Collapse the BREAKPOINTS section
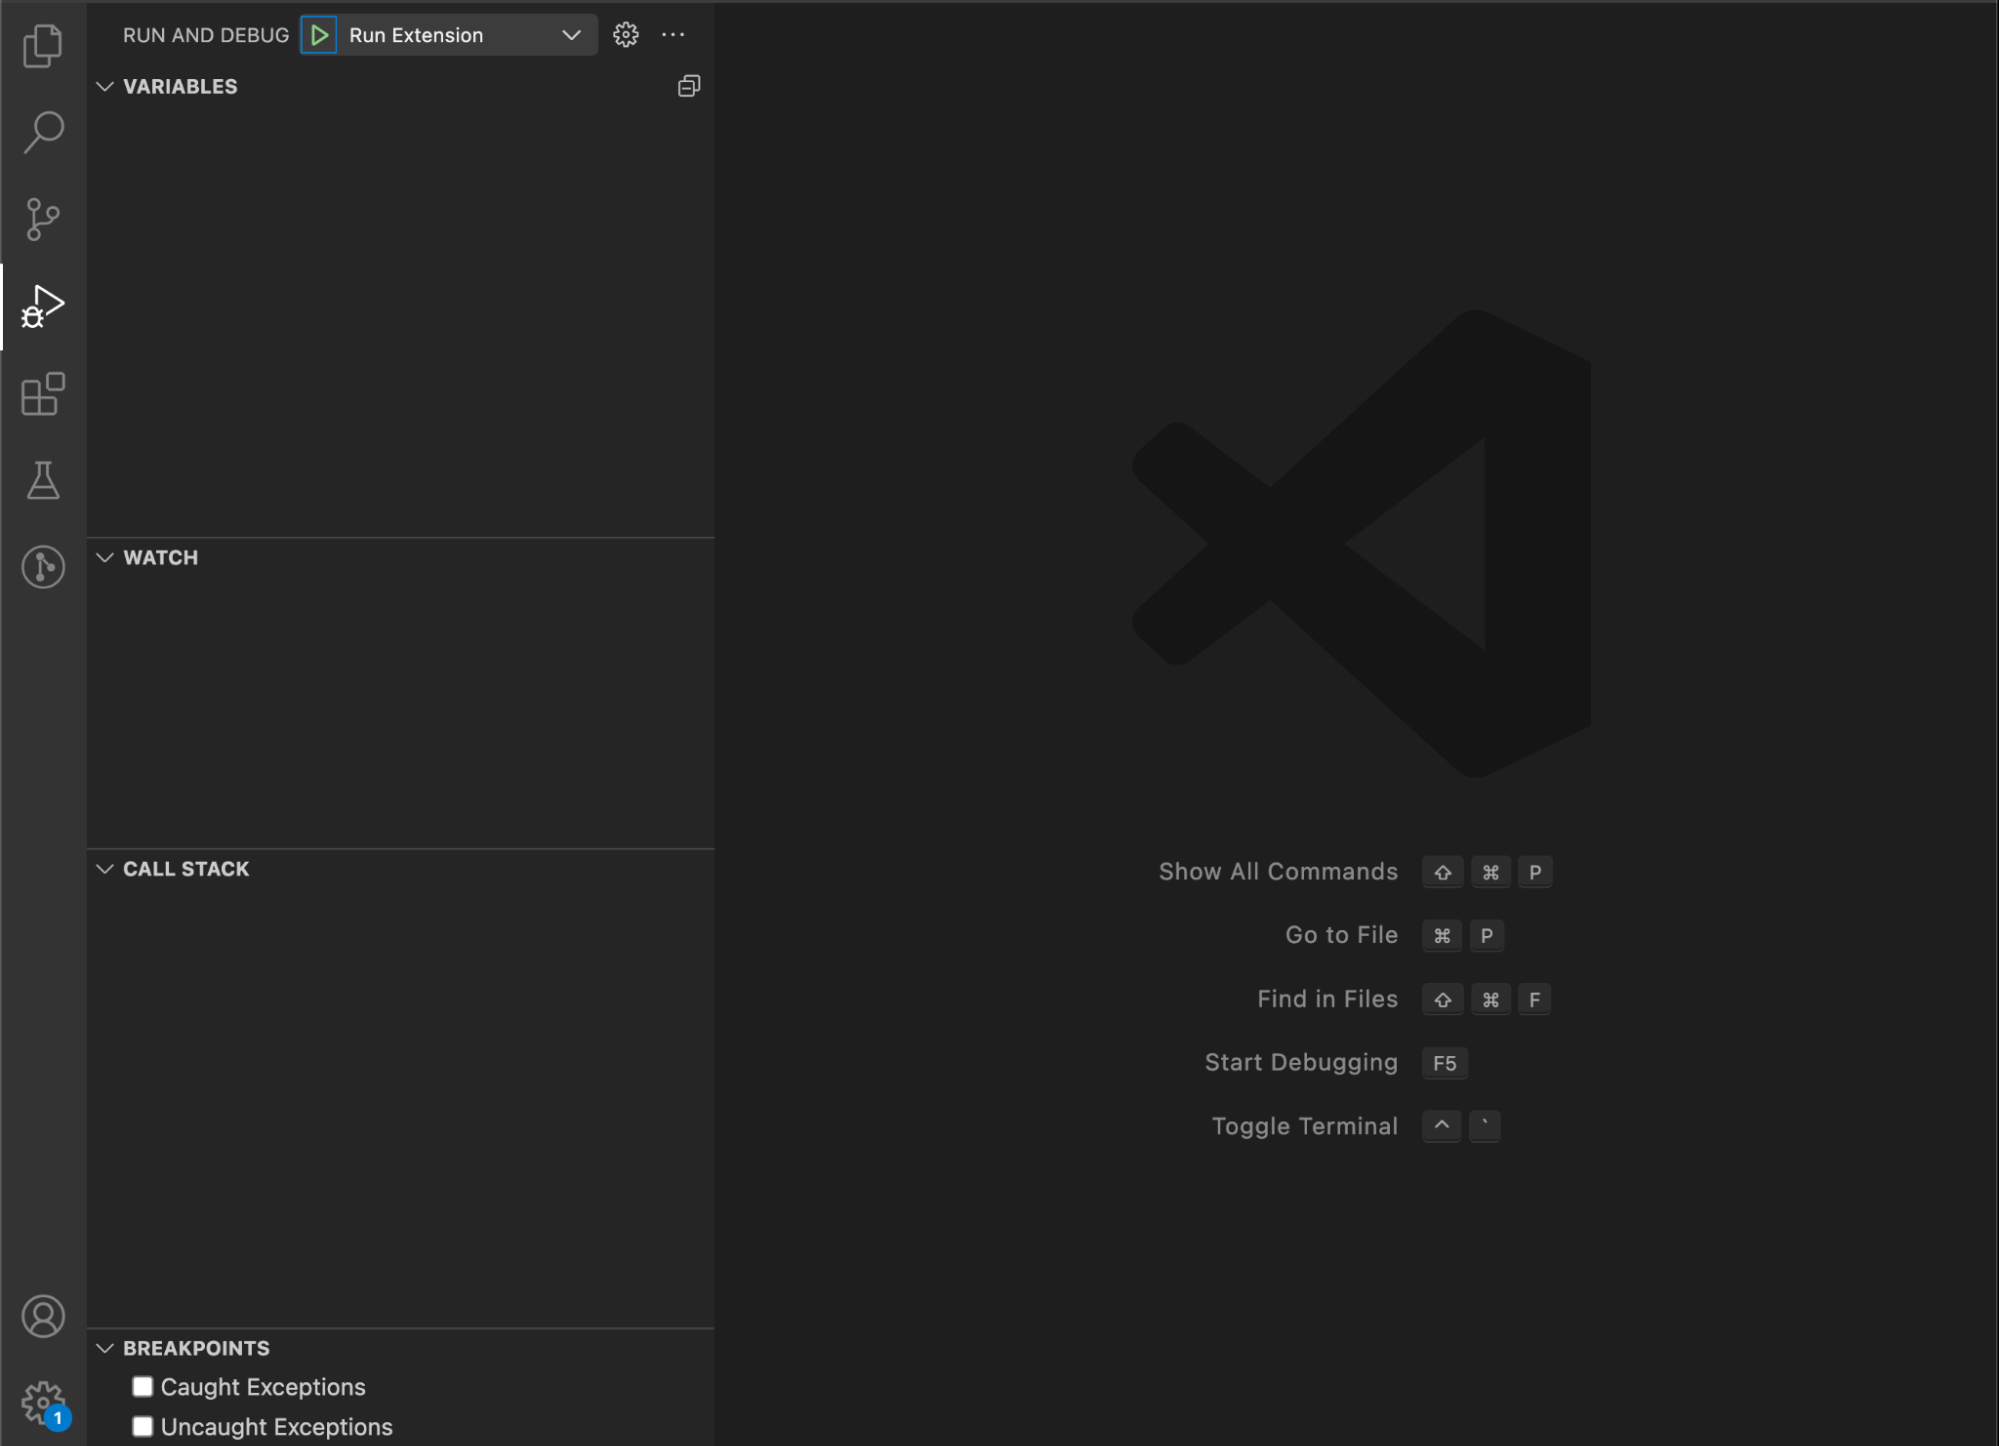Image resolution: width=1999 pixels, height=1446 pixels. (x=106, y=1348)
